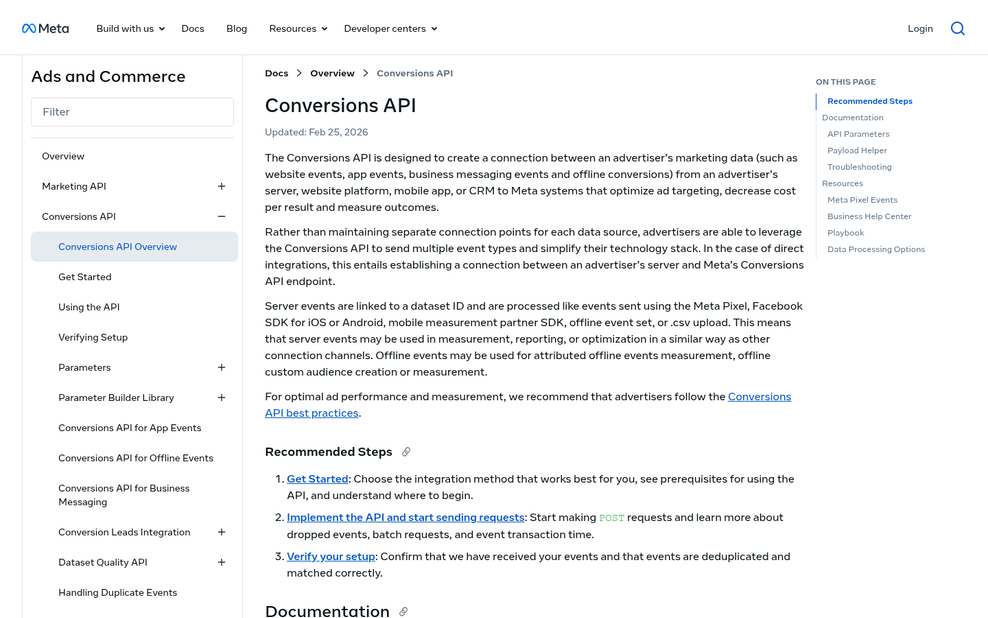
Task: Jump to Troubleshooting in page outline
Action: (x=859, y=167)
